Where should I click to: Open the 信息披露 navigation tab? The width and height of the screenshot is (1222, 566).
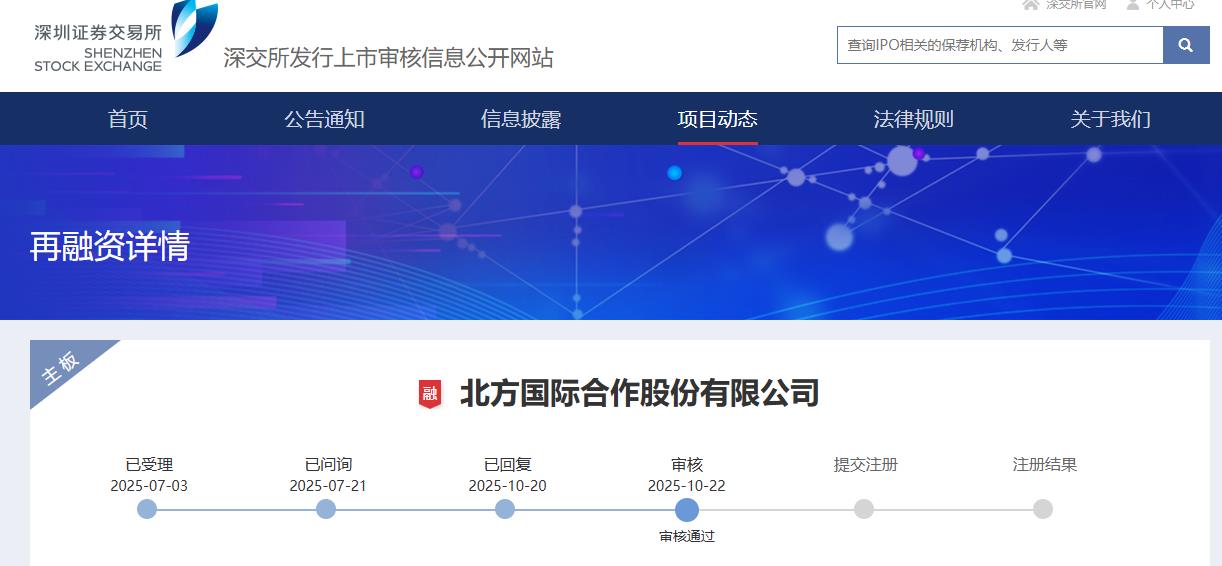click(521, 119)
